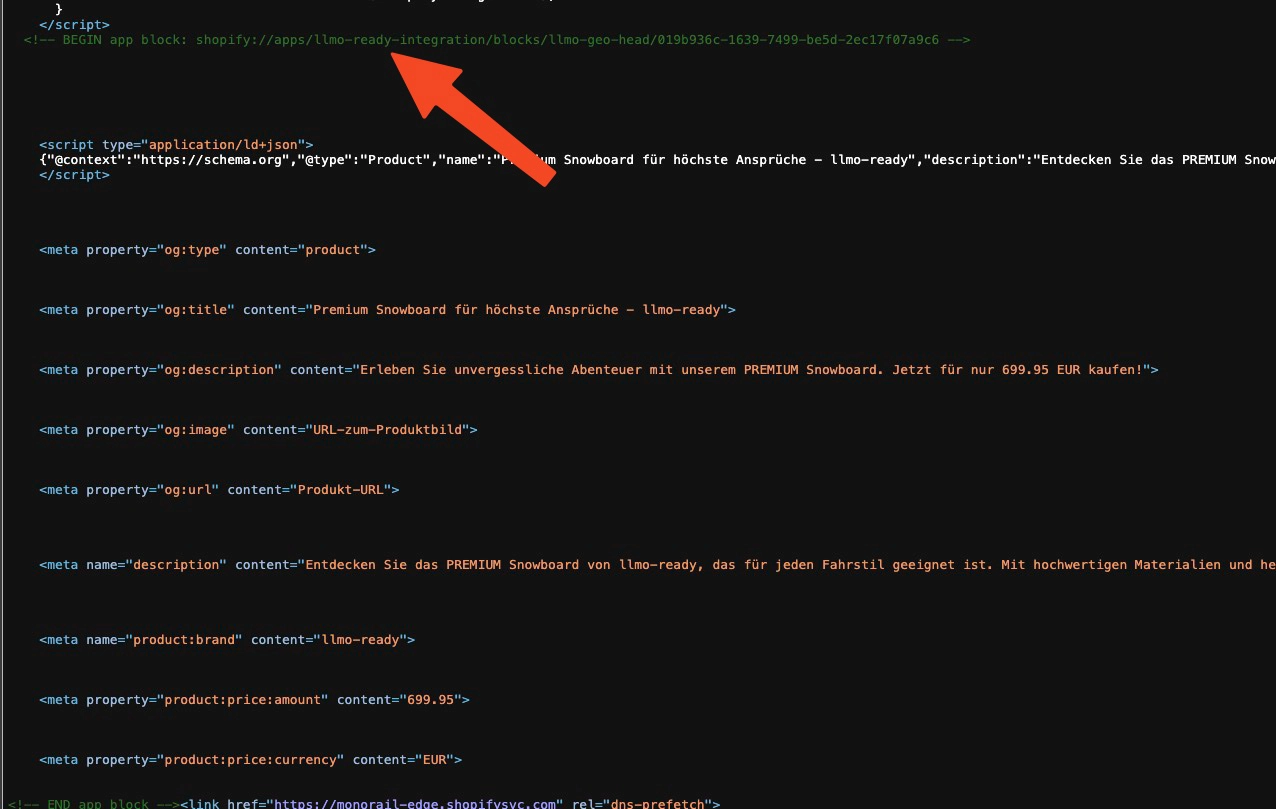Click the script type application/ld+json opening tag
Viewport: 1276px width, 809px height.
pos(176,145)
